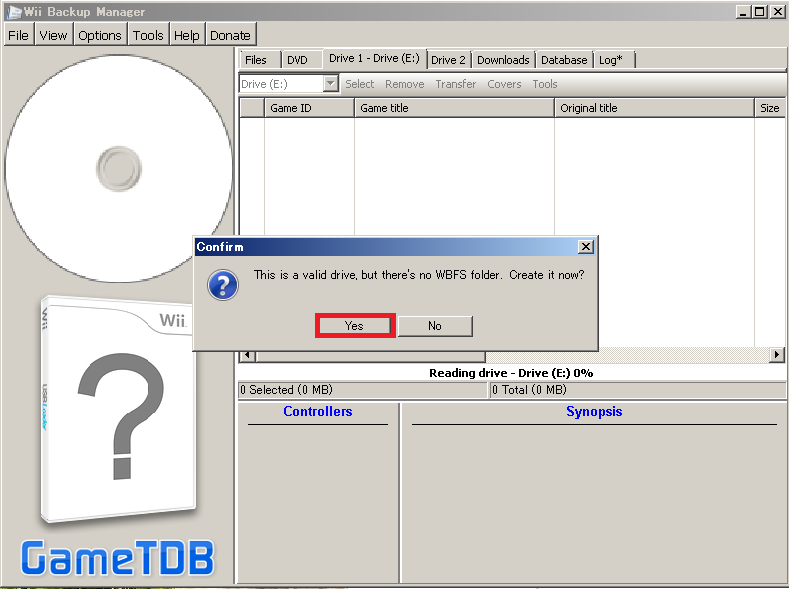Click the Controllers heading
The width and height of the screenshot is (789, 589).
318,411
